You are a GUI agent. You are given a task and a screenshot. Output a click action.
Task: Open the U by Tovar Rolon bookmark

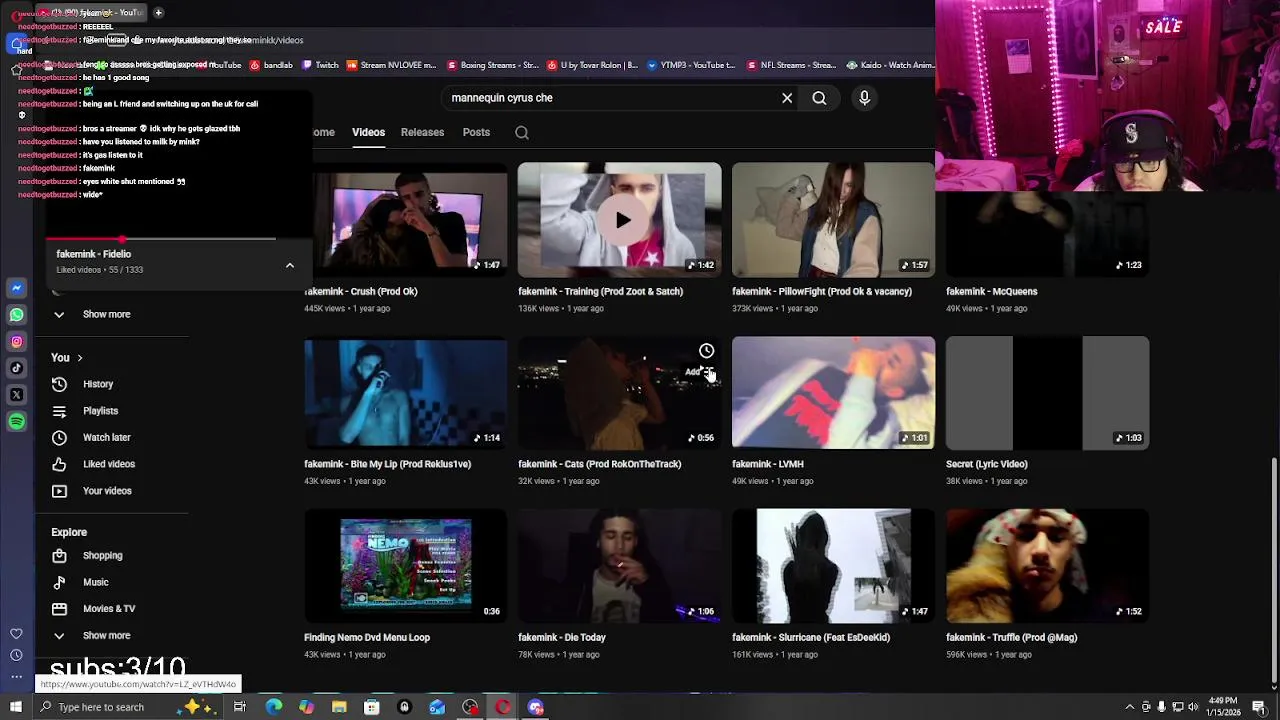tap(592, 65)
